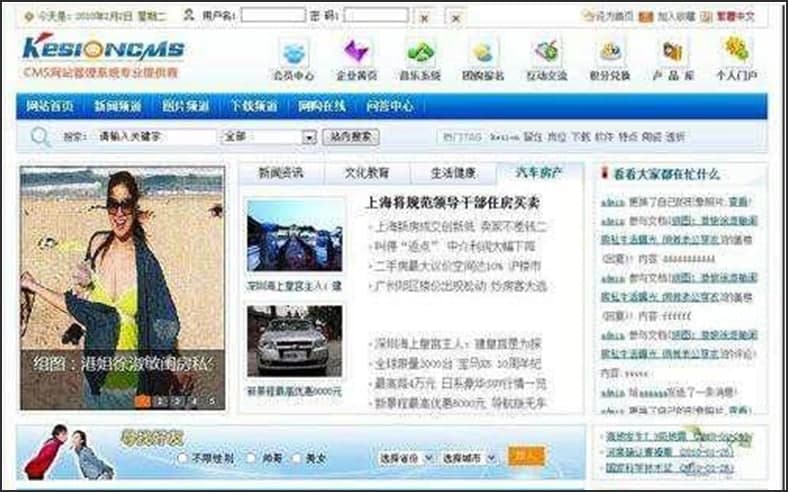Focus the 用户名 username input
The image size is (788, 492).
pyautogui.click(x=273, y=16)
